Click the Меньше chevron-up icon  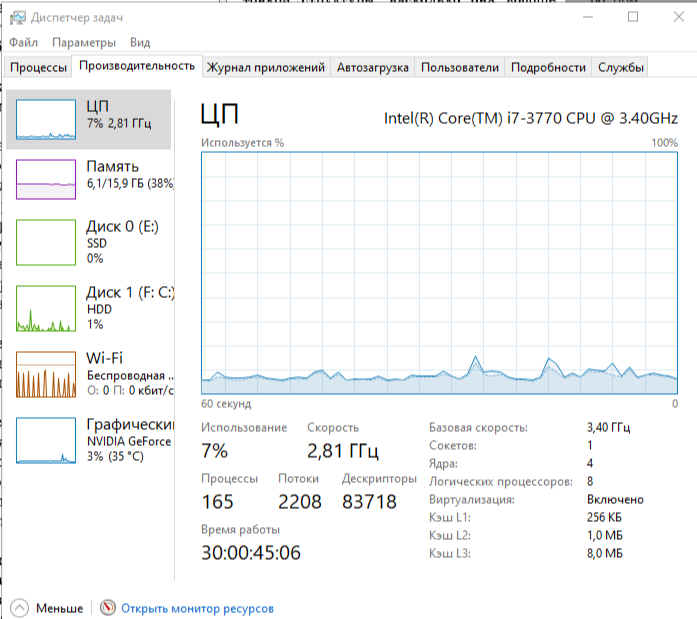click(19, 608)
